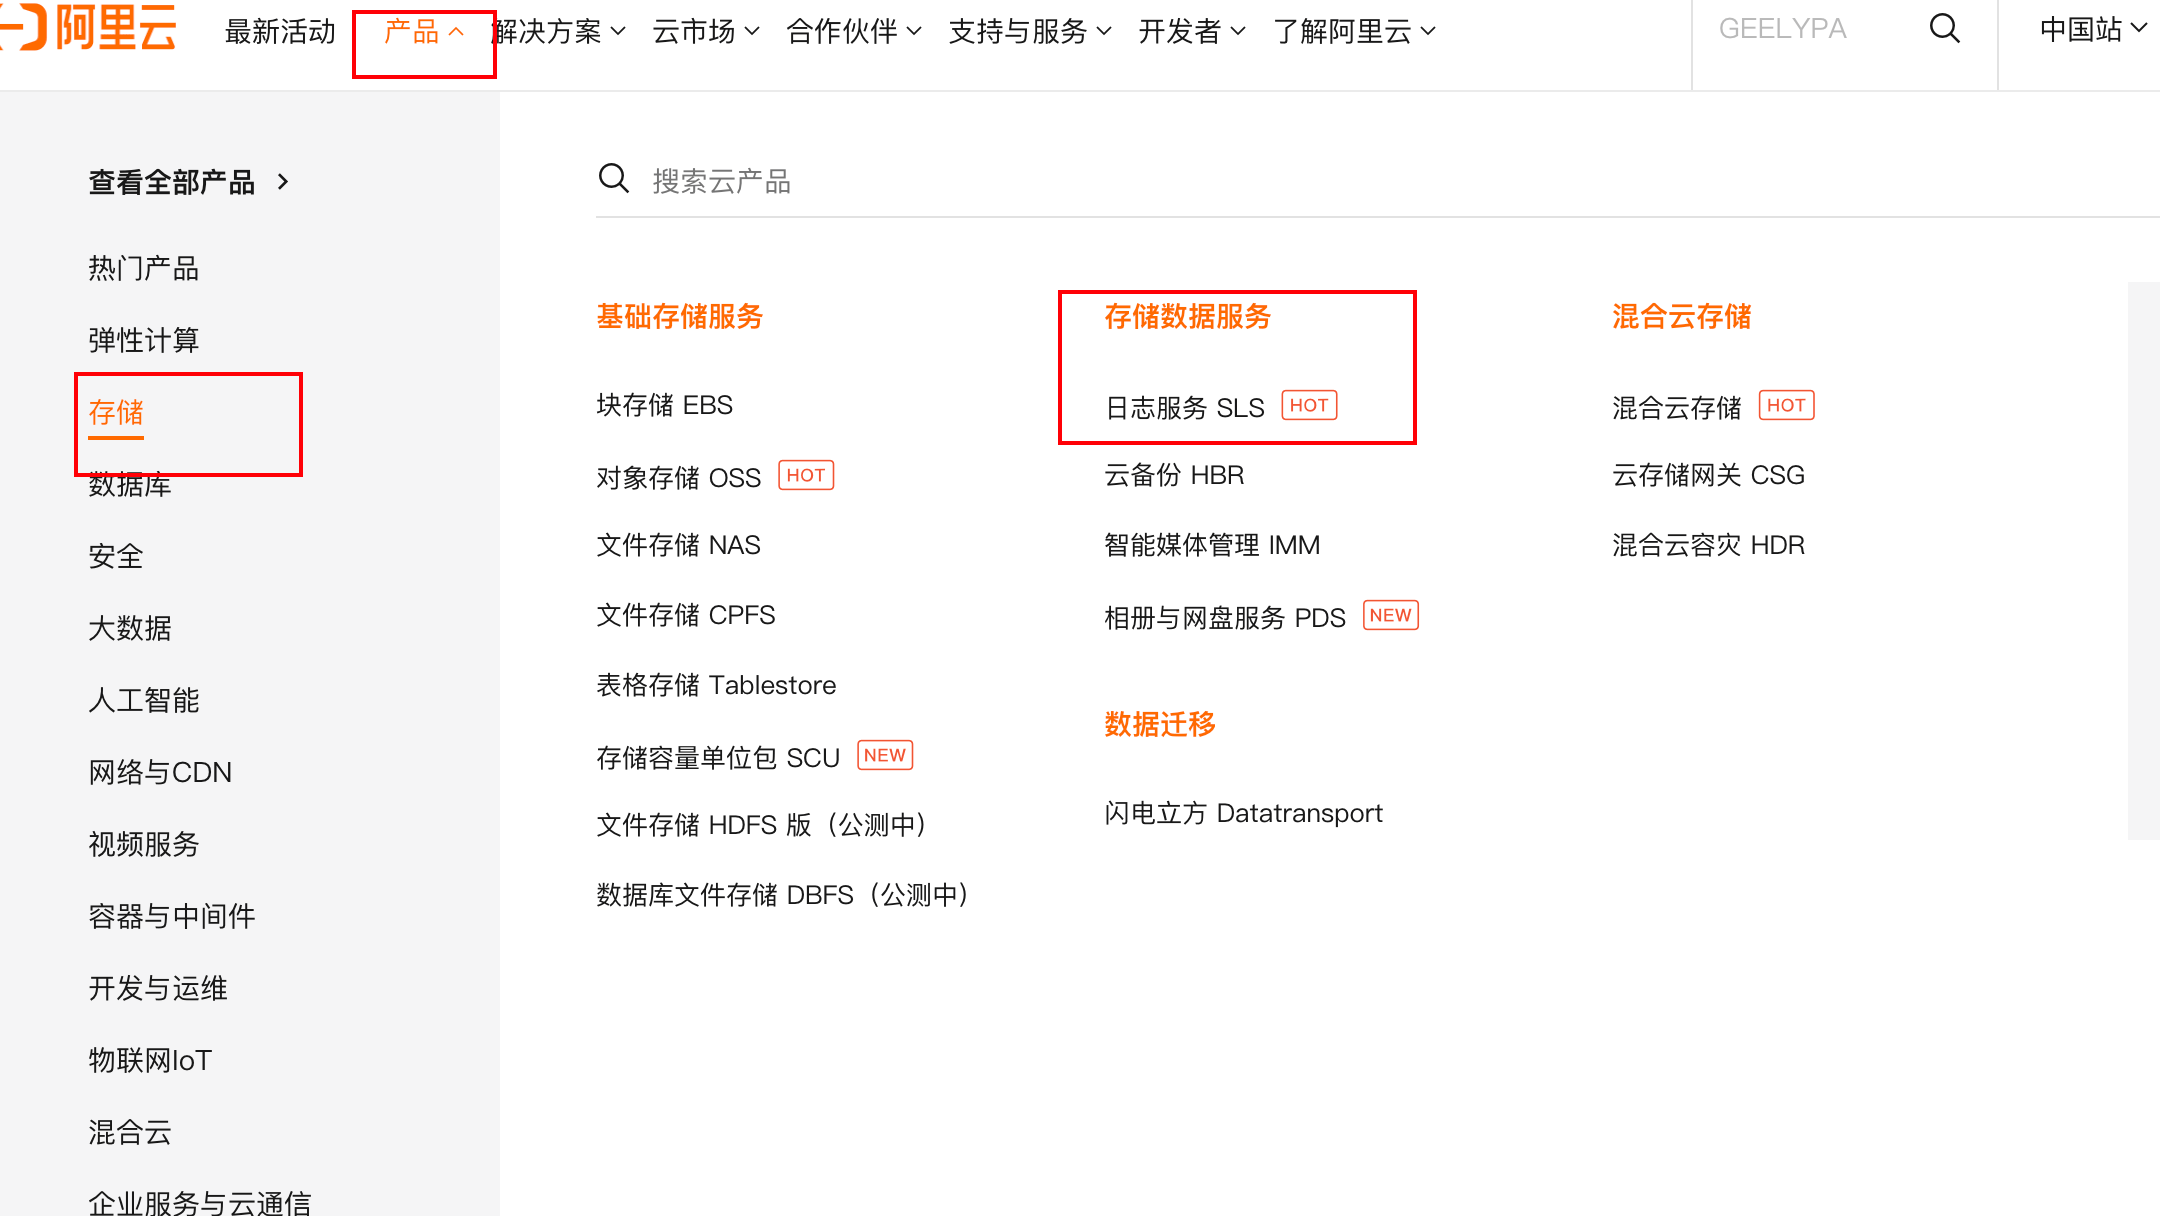Click the Alibaba Cloud logo
2160x1216 pixels.
(x=88, y=27)
